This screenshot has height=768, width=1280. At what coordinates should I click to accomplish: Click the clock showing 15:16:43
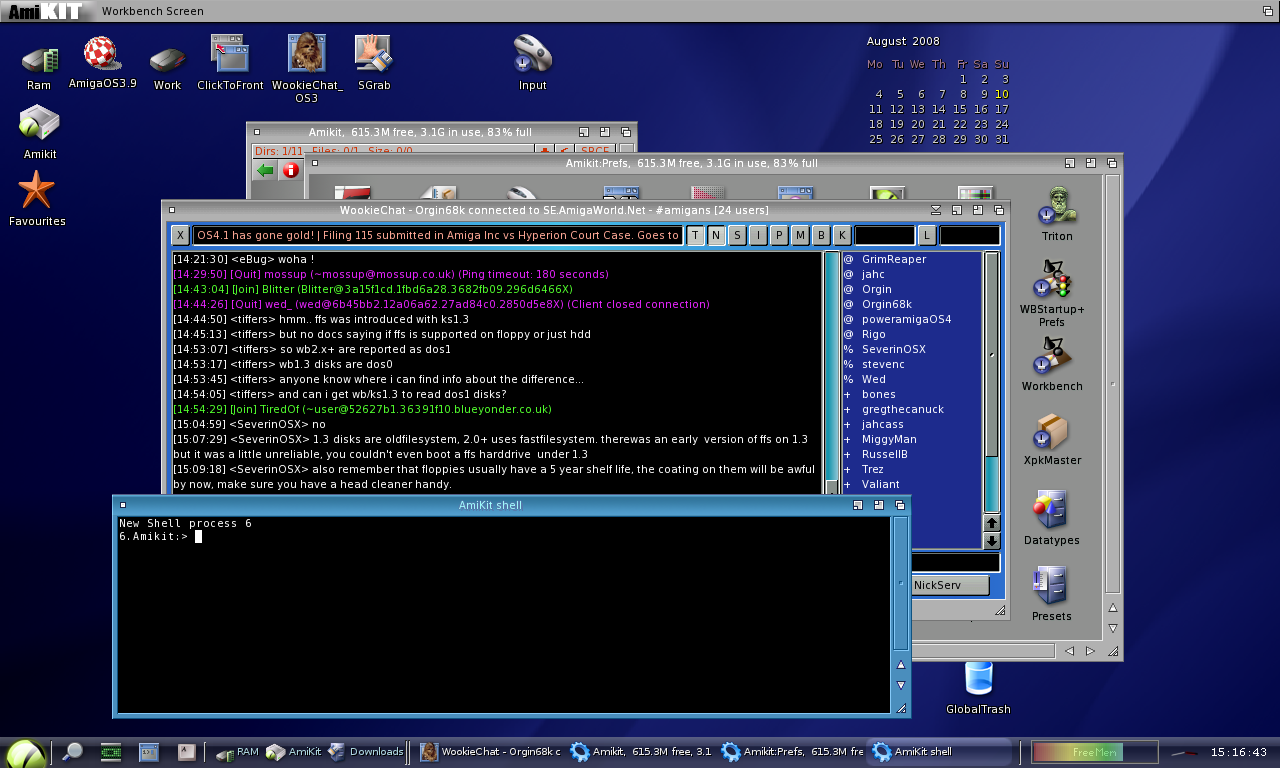(x=1239, y=752)
